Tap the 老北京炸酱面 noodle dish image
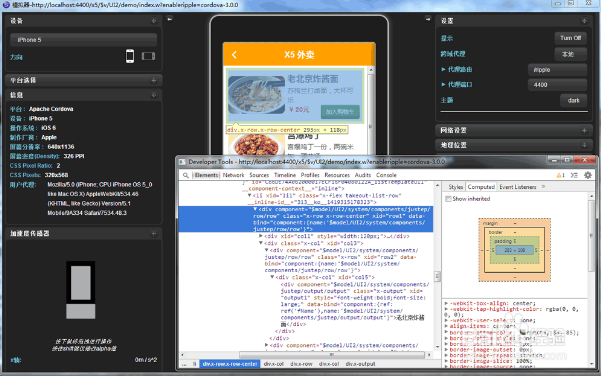The width and height of the screenshot is (601, 377). point(256,94)
